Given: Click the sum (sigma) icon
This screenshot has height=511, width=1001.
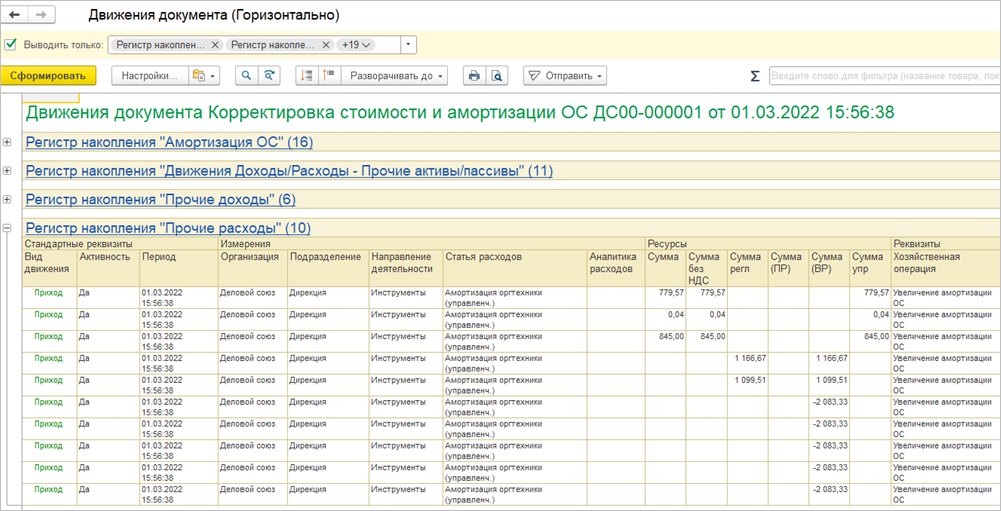Looking at the screenshot, I should 755,76.
